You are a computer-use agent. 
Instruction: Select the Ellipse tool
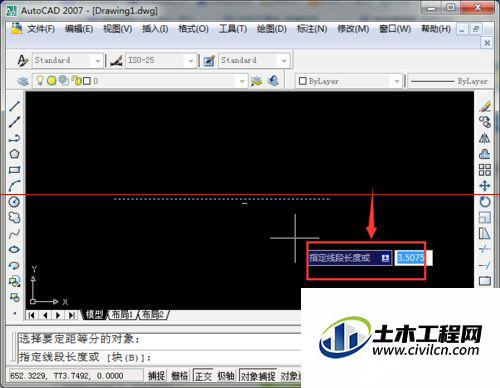click(14, 249)
